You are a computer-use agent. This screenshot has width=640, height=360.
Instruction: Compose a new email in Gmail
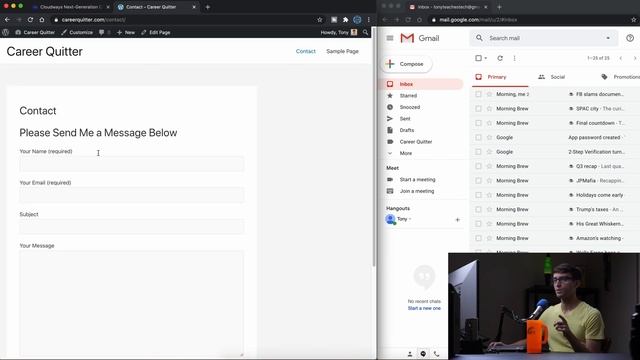click(x=406, y=64)
